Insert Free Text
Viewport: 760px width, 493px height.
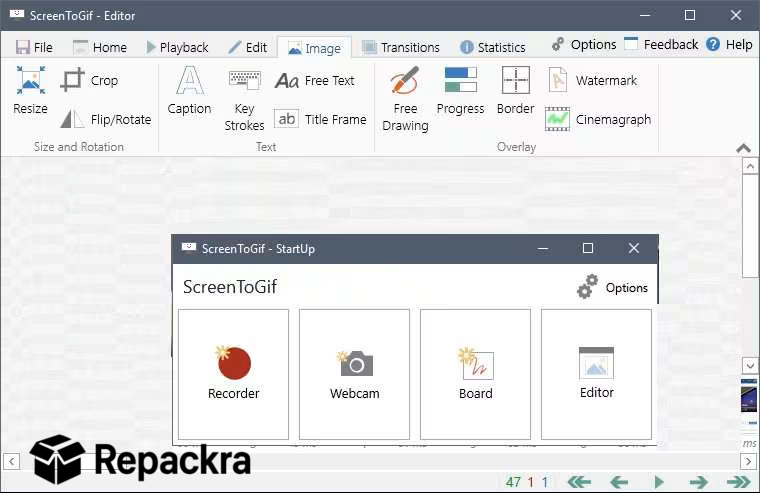[x=315, y=80]
